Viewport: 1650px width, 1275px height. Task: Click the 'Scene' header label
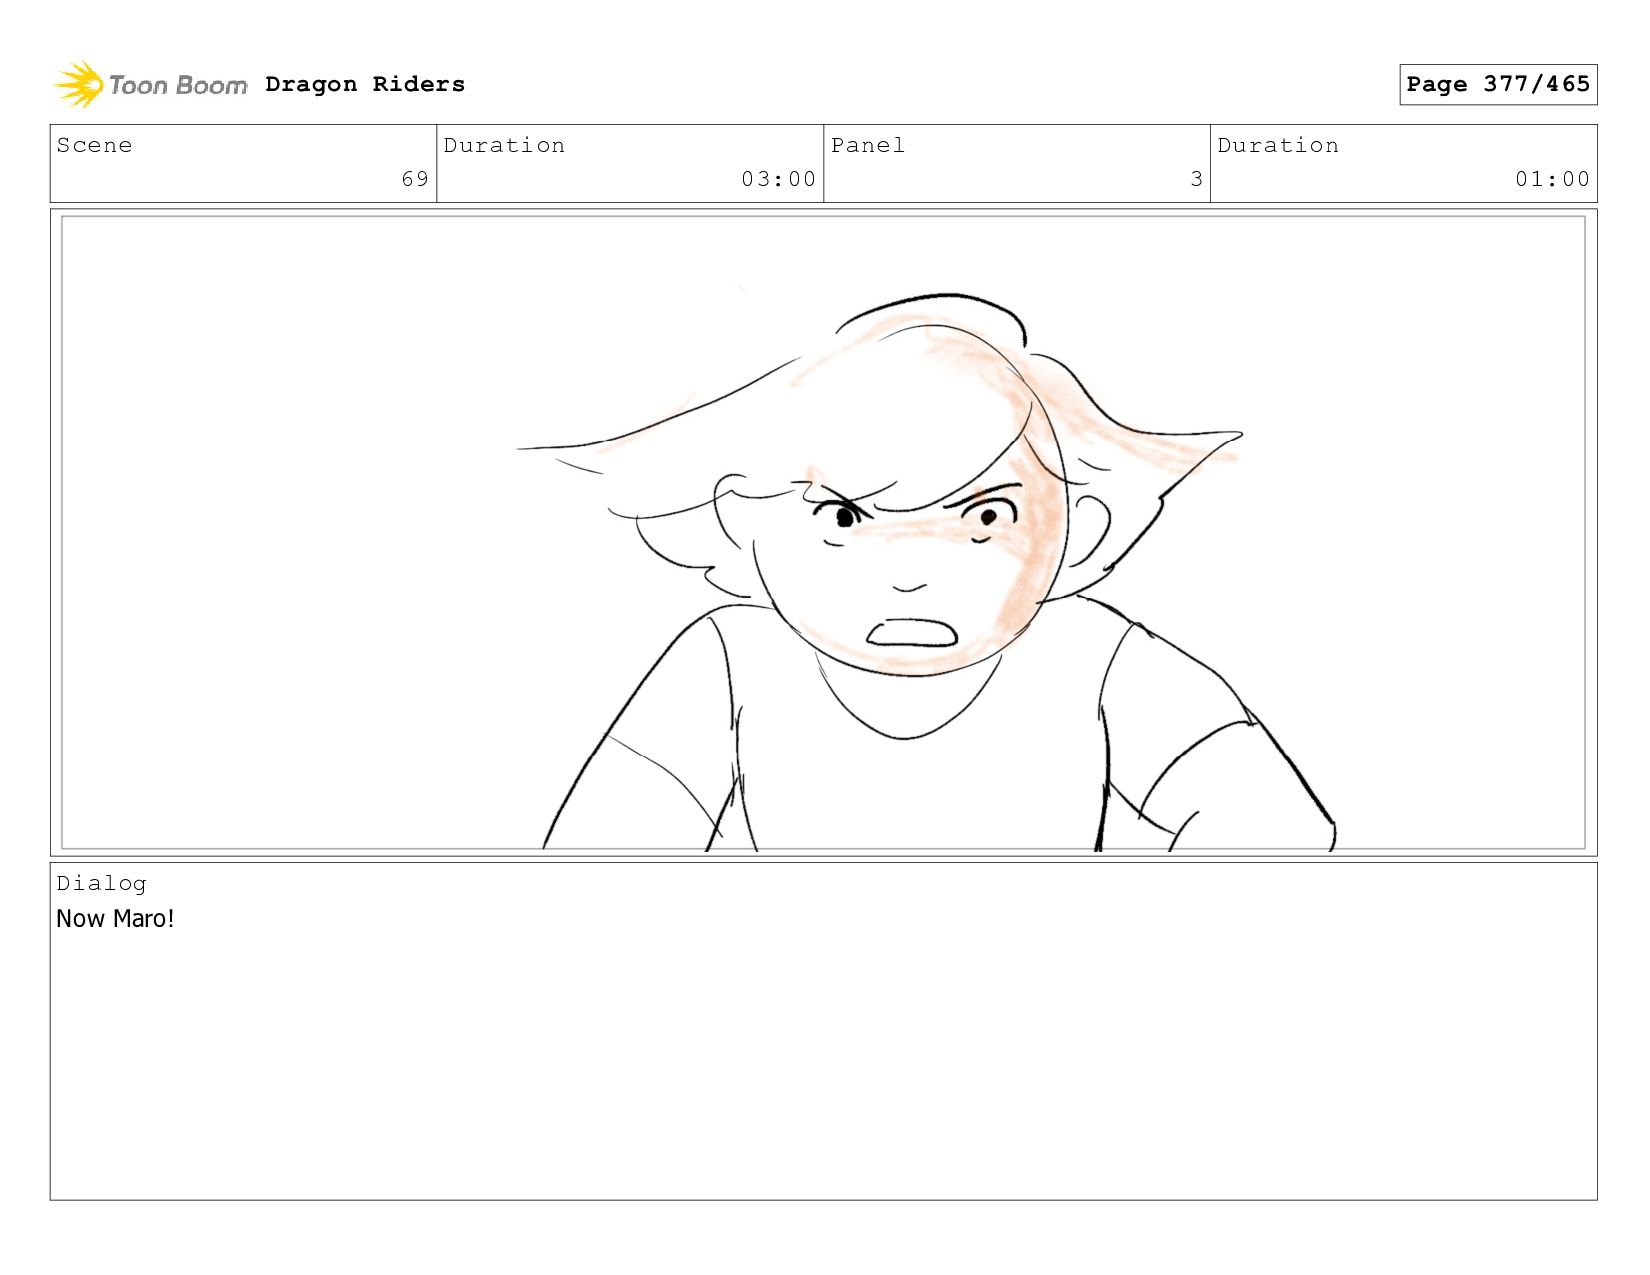pos(94,145)
